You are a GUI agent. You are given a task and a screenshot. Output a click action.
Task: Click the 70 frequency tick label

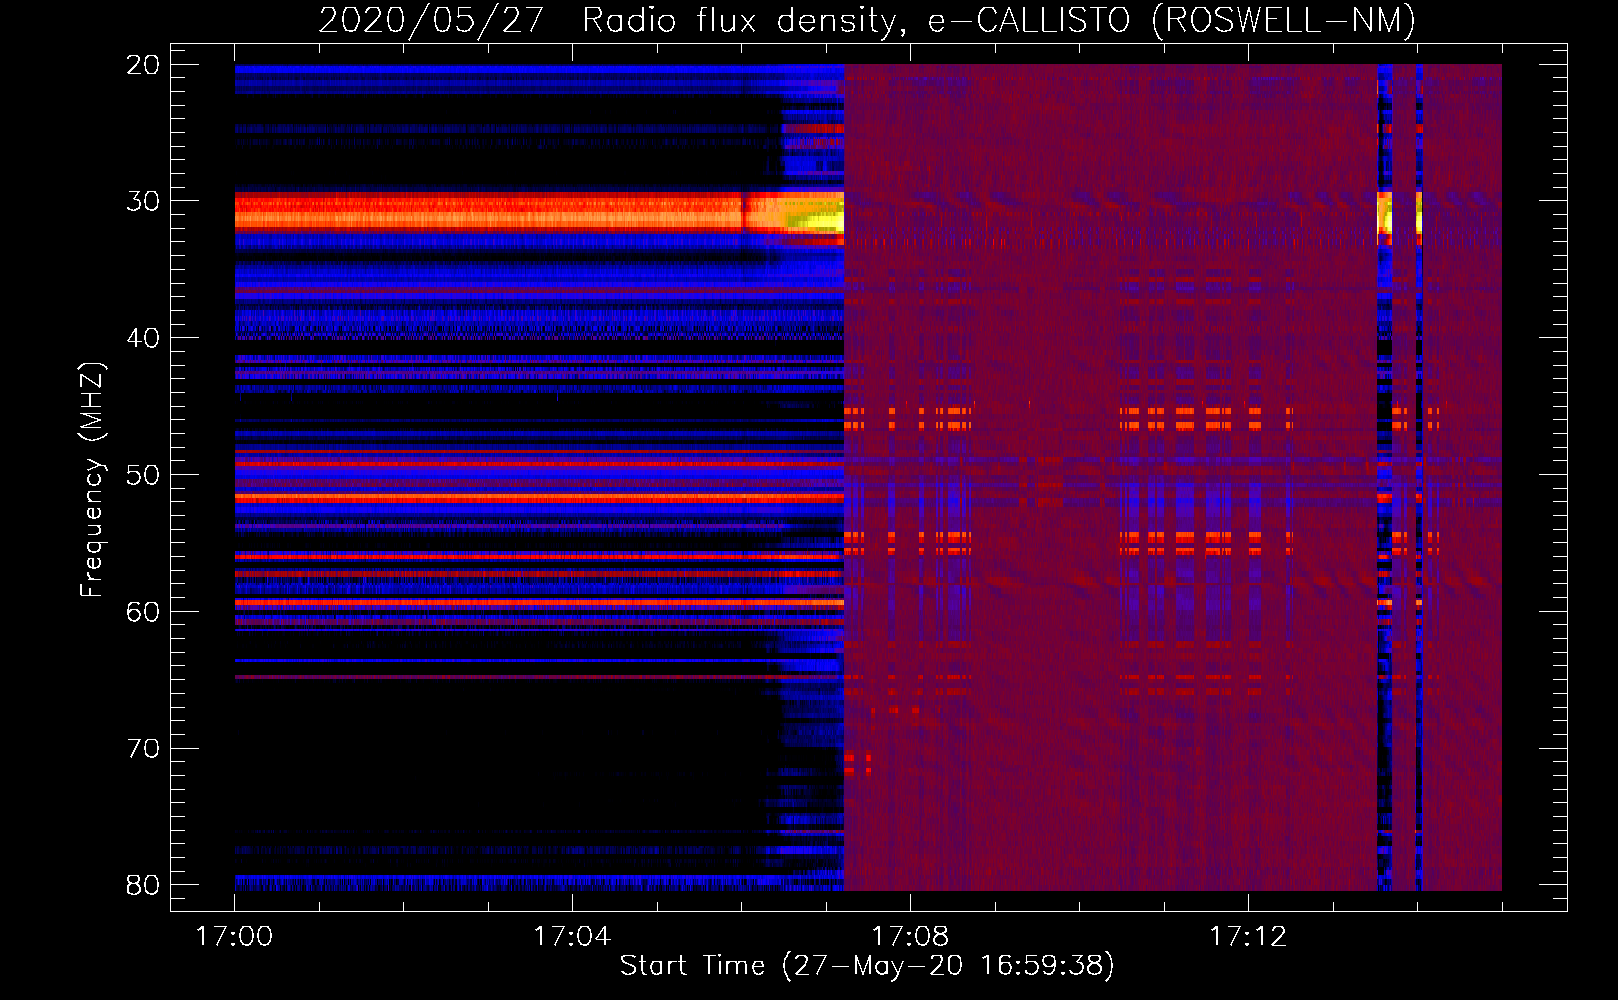pyautogui.click(x=143, y=749)
